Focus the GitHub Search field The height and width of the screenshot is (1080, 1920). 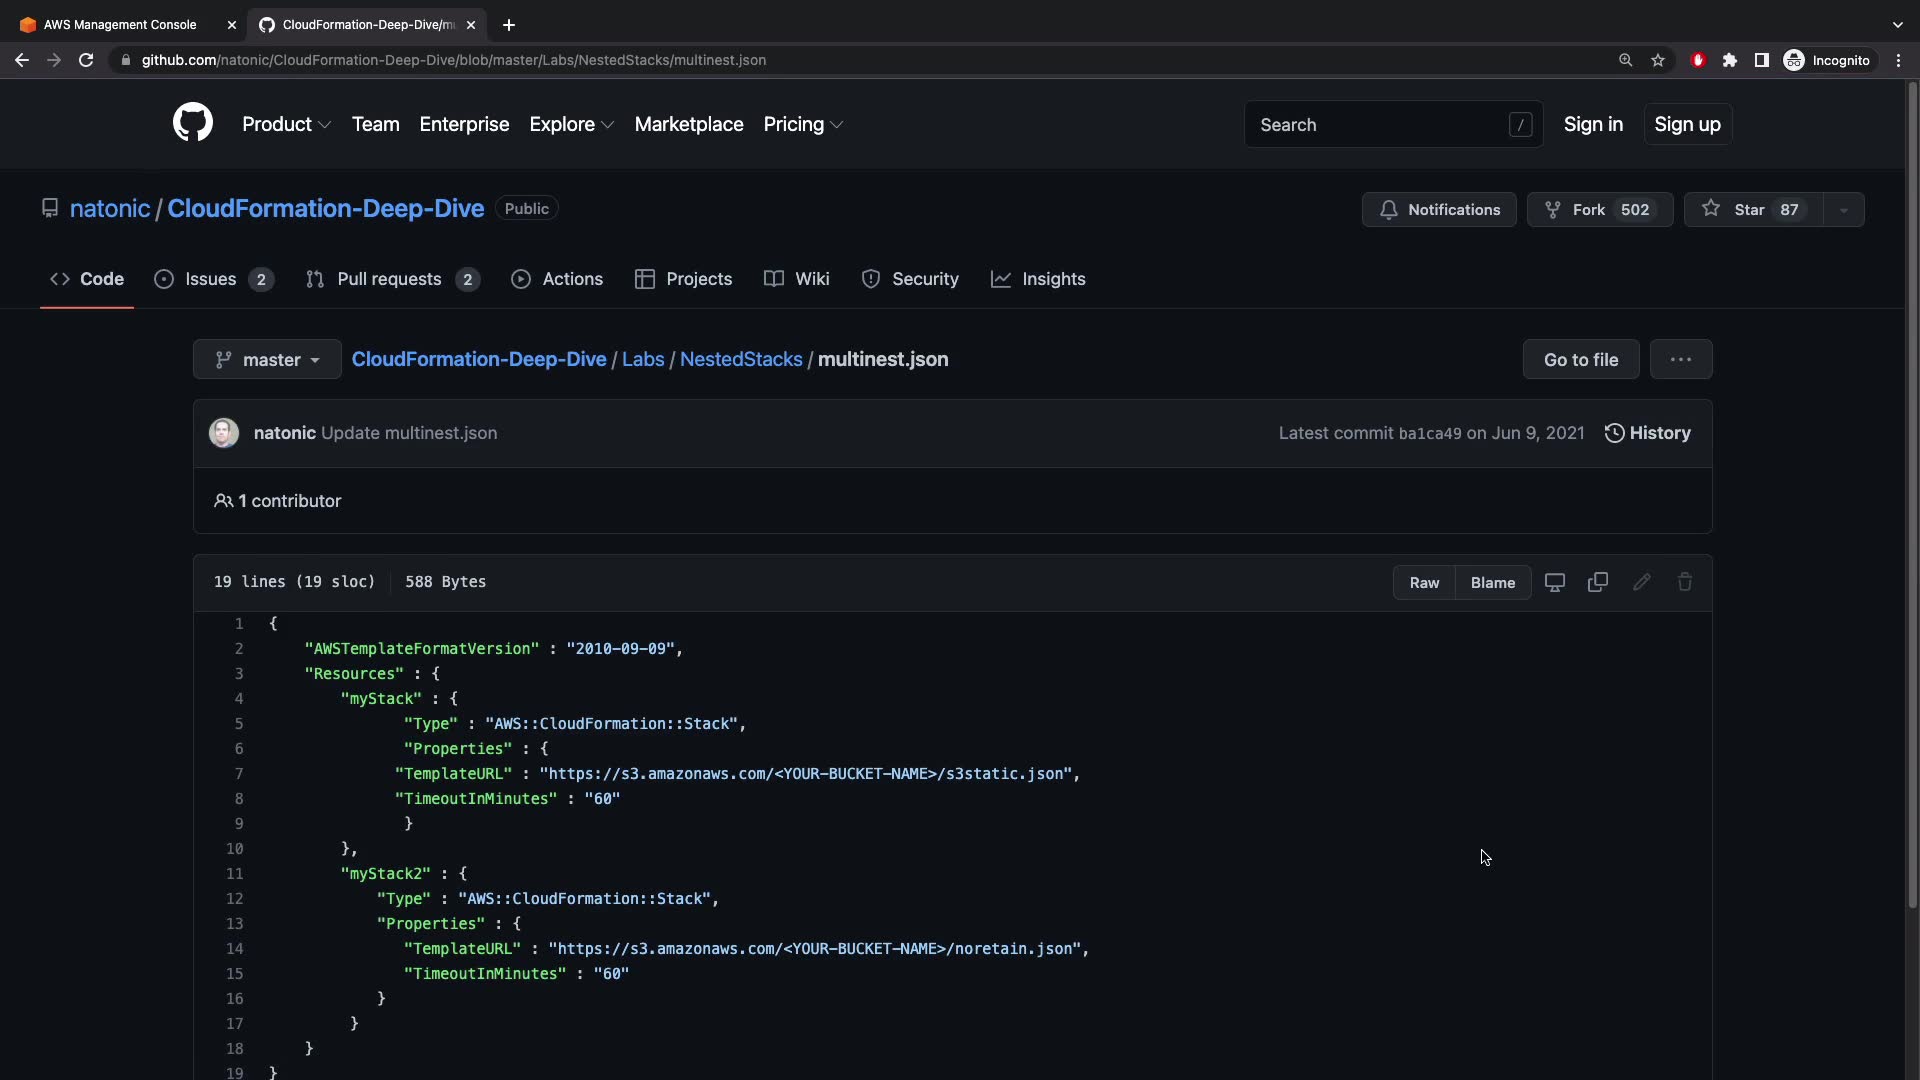[1380, 125]
